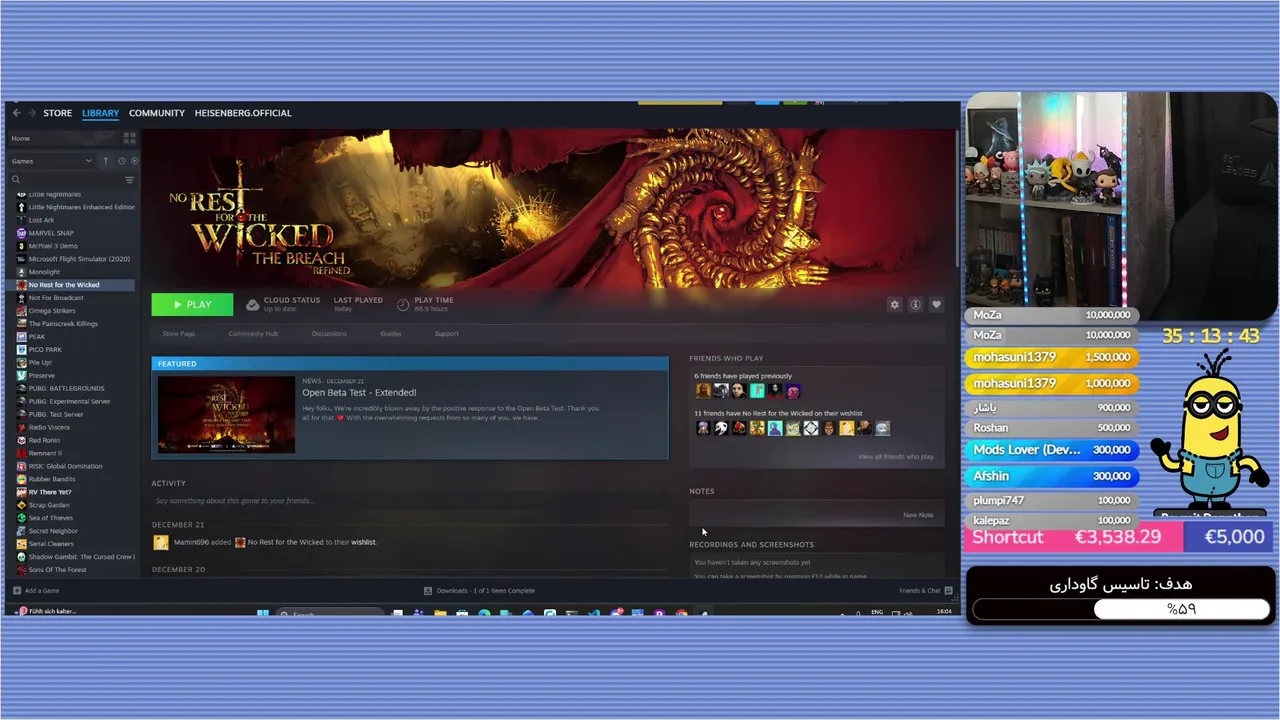
Task: Click the green PLAY button
Action: click(x=192, y=304)
